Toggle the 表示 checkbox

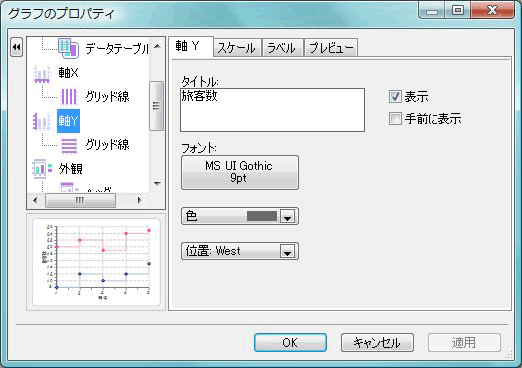pos(395,97)
